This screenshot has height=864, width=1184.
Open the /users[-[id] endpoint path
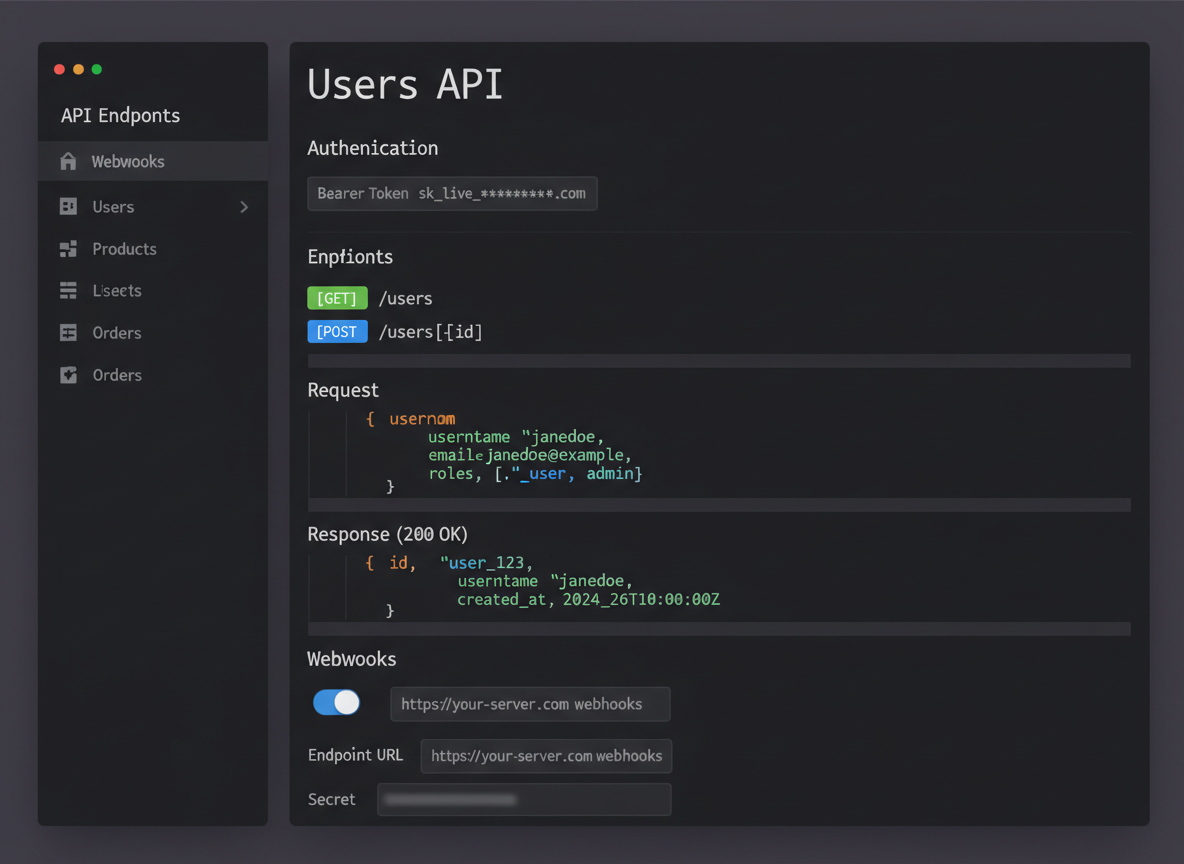430,332
